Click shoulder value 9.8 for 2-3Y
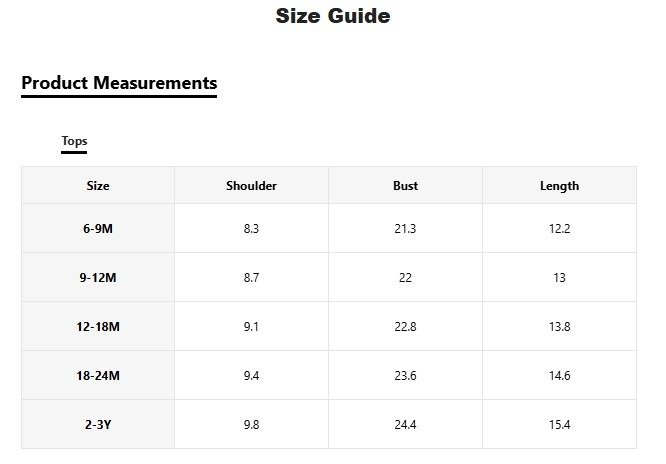This screenshot has width=666, height=464. click(x=251, y=425)
